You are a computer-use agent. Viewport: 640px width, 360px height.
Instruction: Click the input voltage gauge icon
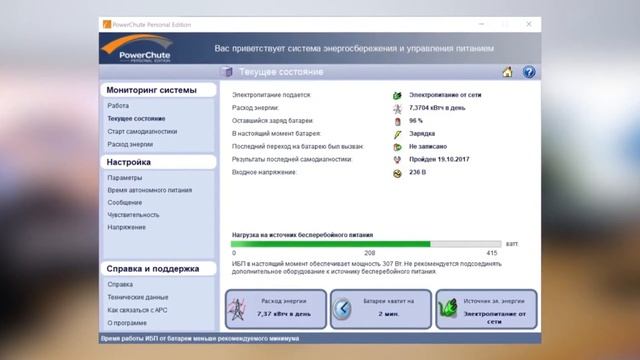397,173
